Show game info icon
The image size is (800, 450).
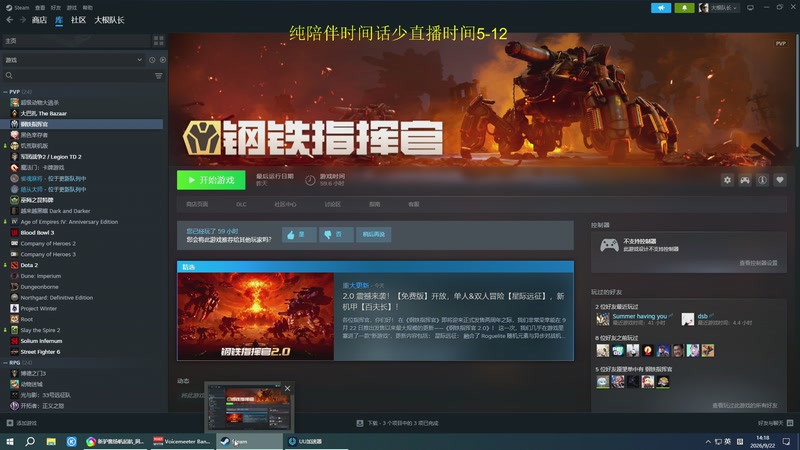click(762, 180)
